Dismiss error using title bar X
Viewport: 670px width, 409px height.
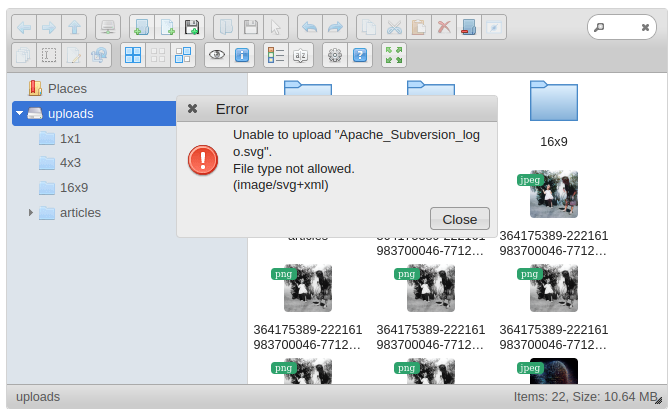pyautogui.click(x=192, y=109)
